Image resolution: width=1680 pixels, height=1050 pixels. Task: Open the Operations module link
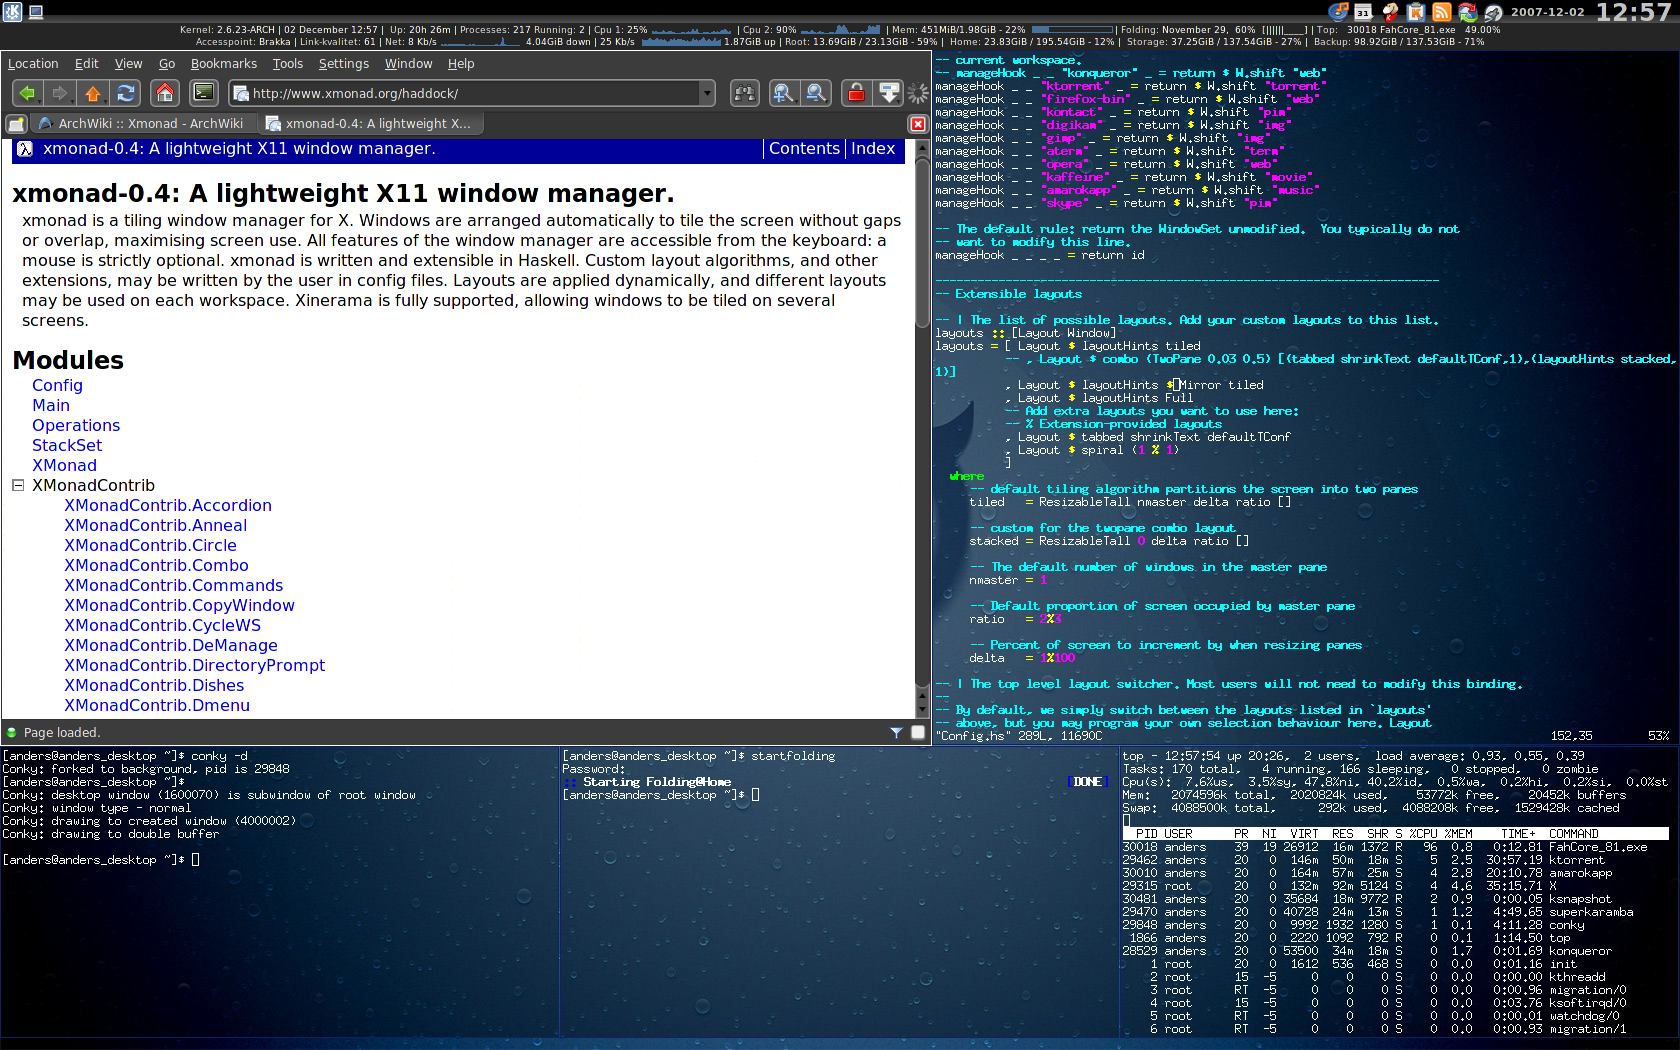(x=76, y=425)
